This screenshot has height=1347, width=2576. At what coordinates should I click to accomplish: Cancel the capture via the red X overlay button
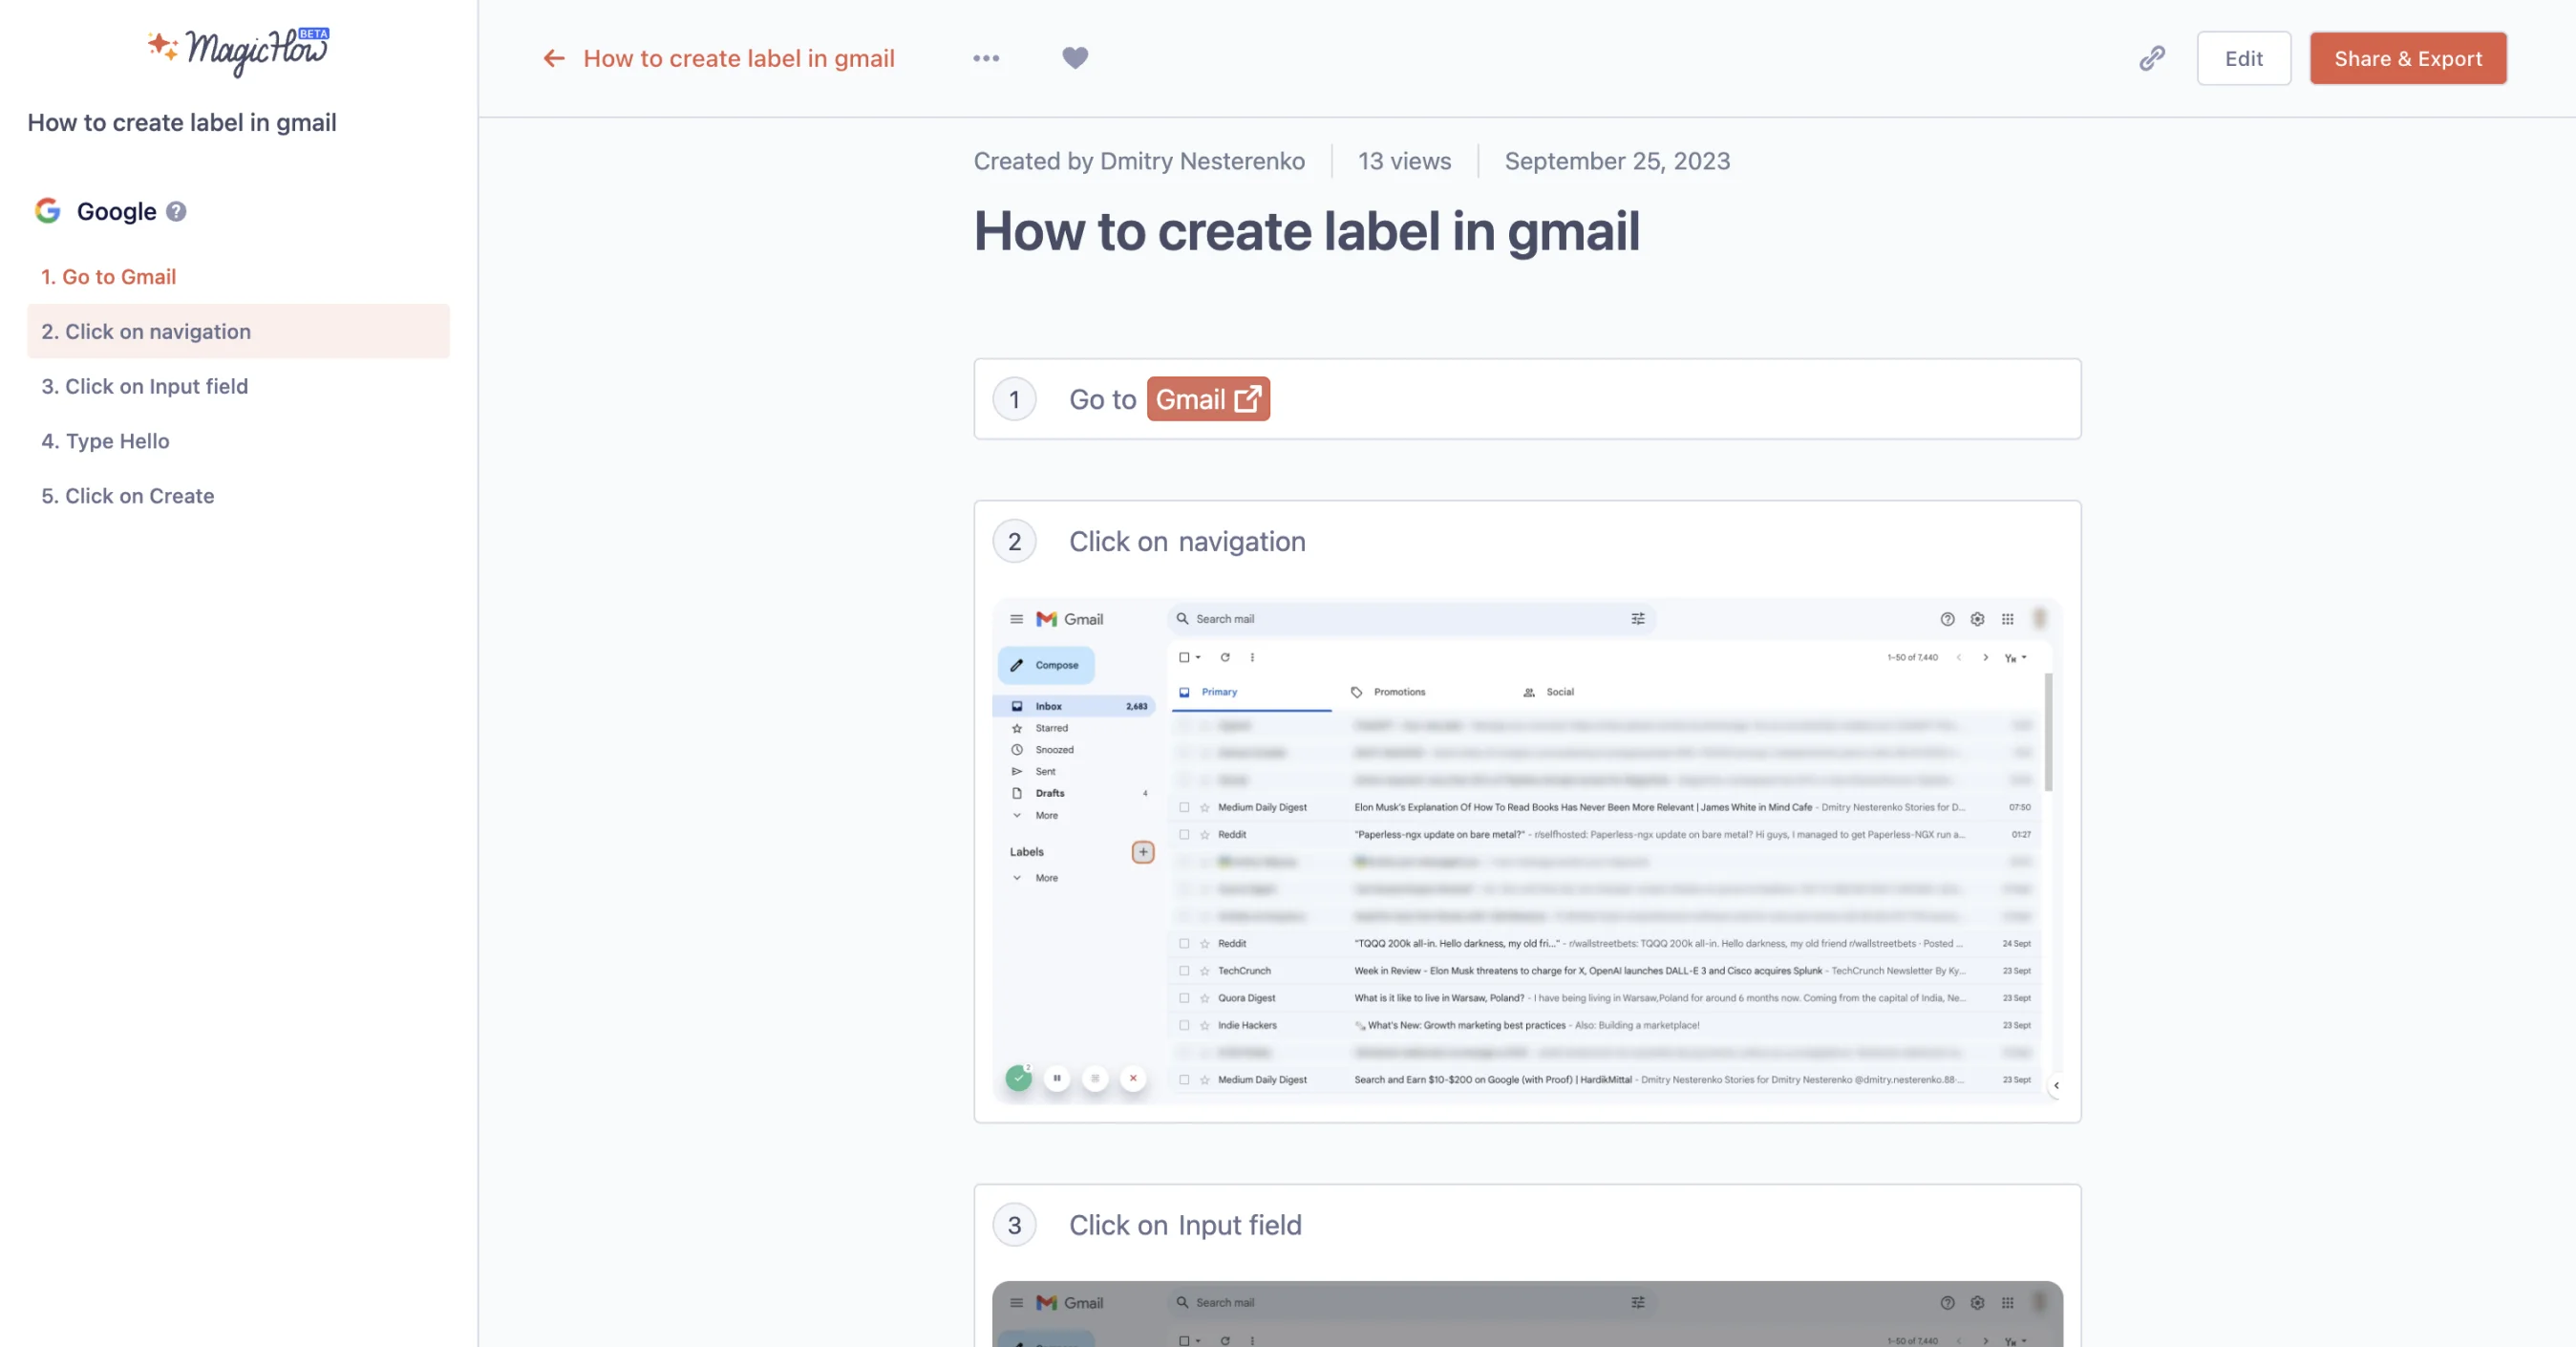(1133, 1078)
